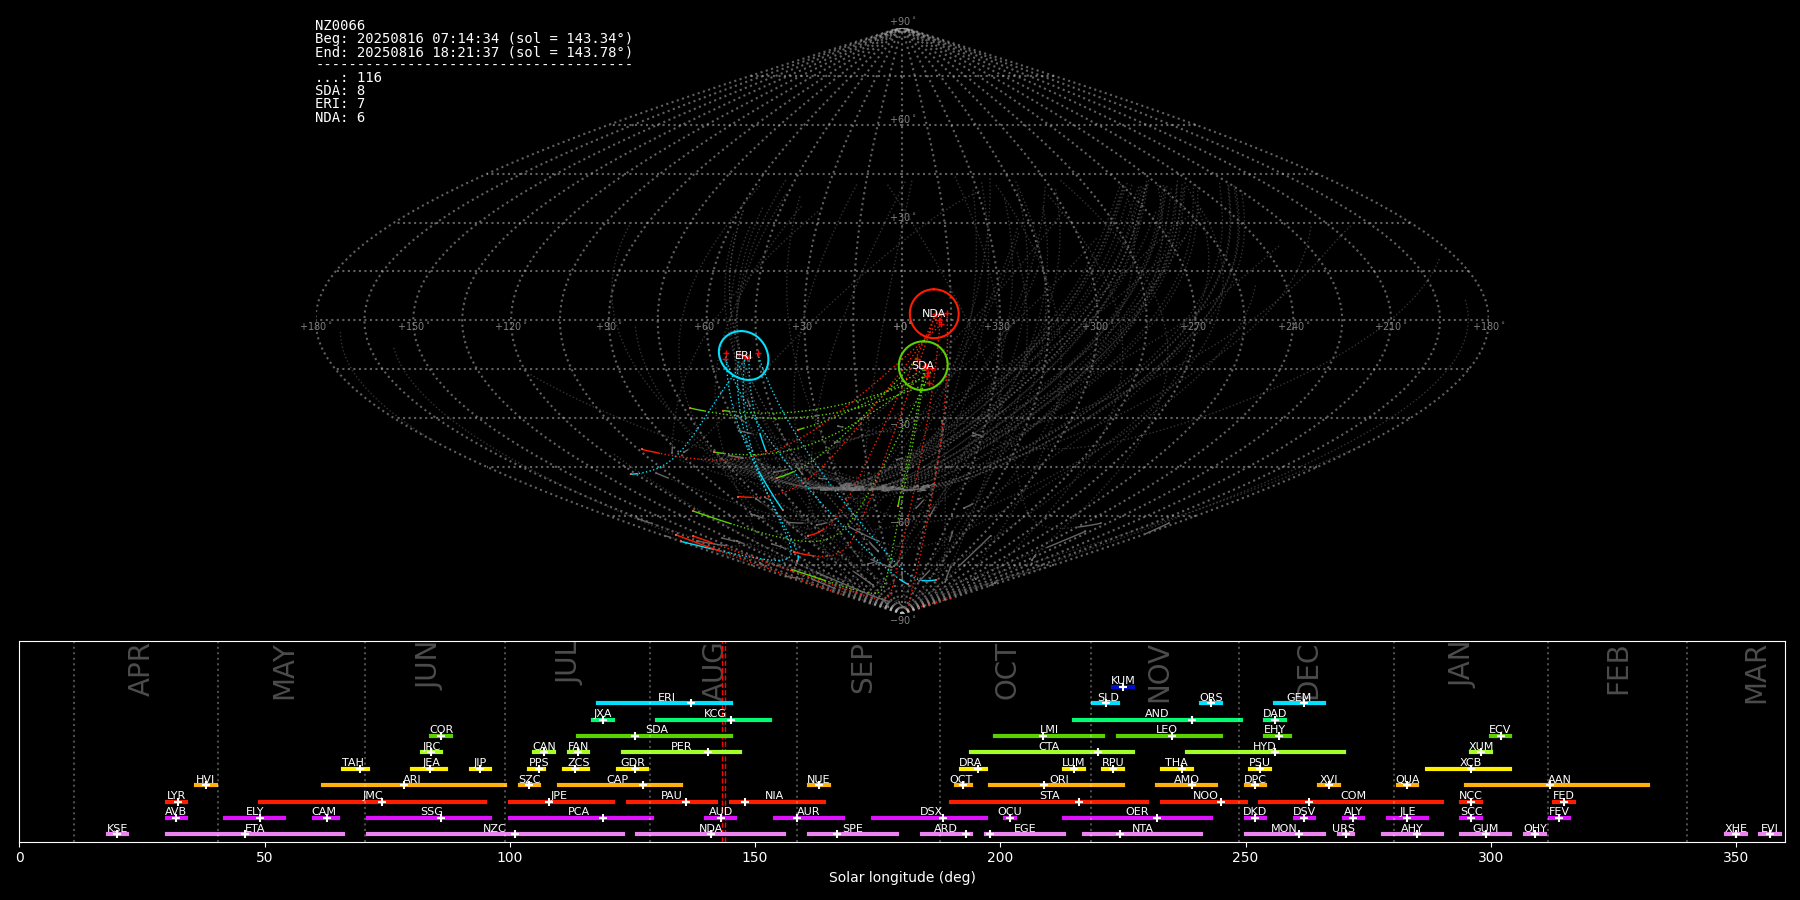Image resolution: width=1800 pixels, height=900 pixels.
Task: Click the XCB shower bar in timeline
Action: 1468,769
